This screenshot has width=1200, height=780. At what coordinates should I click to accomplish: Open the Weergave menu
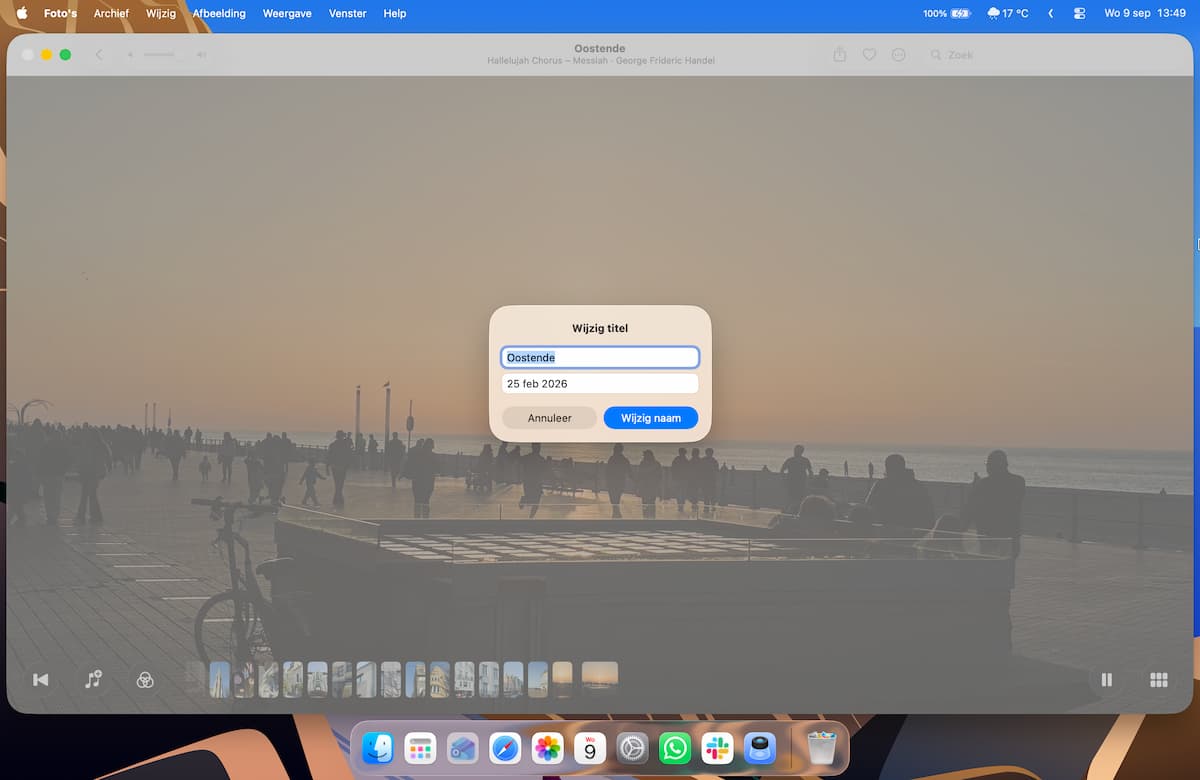pyautogui.click(x=287, y=13)
